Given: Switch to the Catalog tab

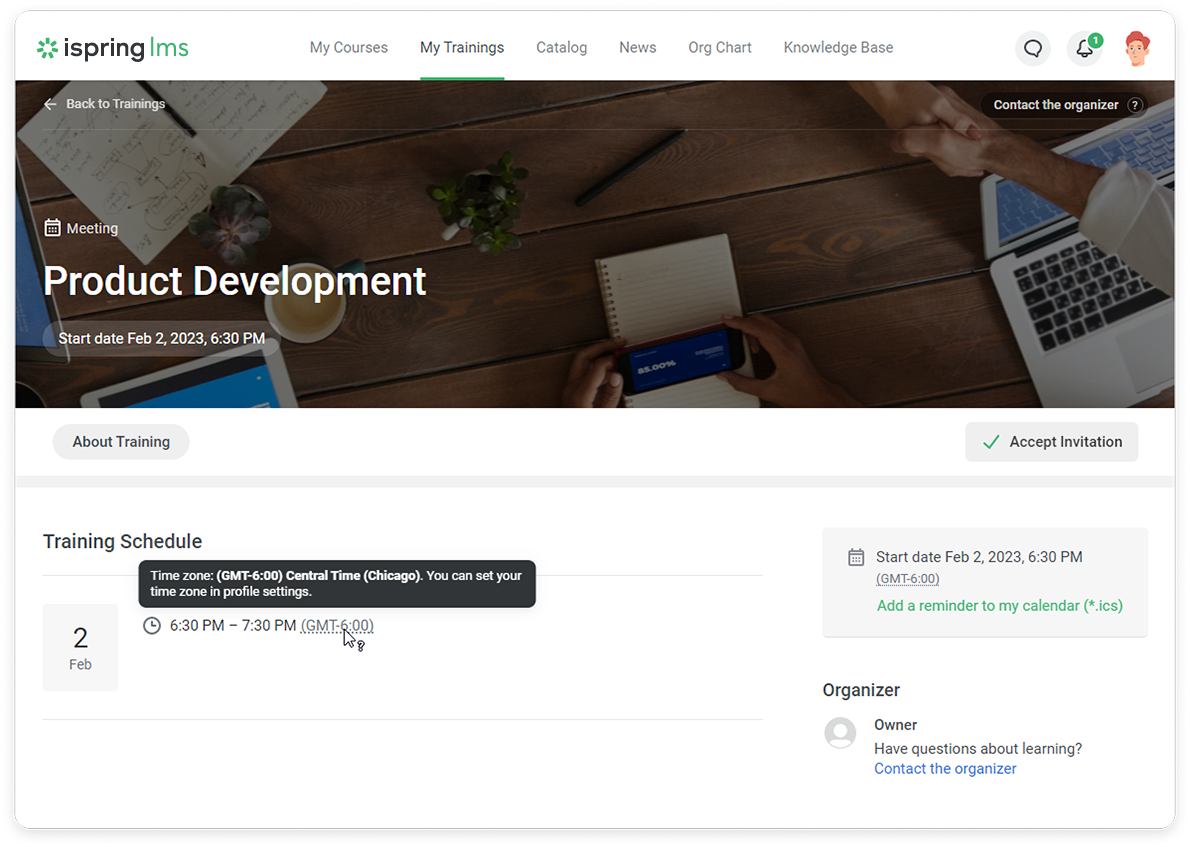Looking at the screenshot, I should tap(561, 48).
